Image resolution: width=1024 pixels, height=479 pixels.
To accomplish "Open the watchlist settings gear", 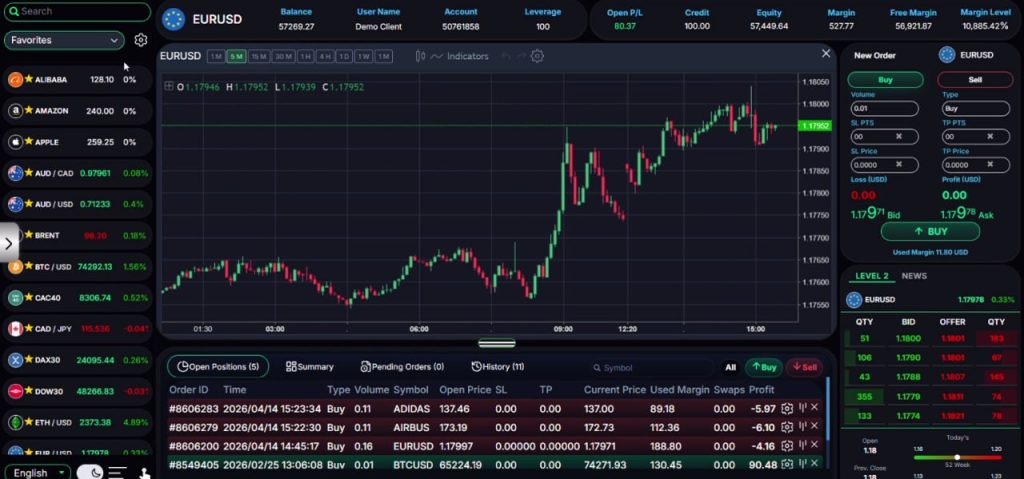I will point(140,40).
